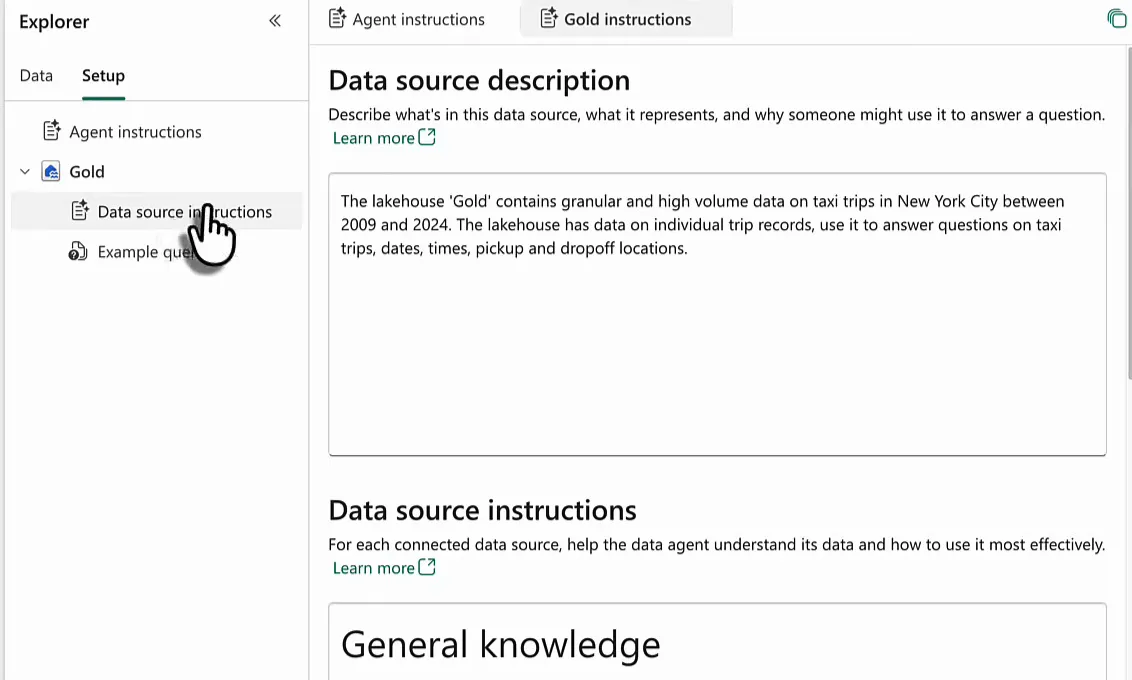Switch to the Gold instructions top tab
1132x680 pixels.
627,19
